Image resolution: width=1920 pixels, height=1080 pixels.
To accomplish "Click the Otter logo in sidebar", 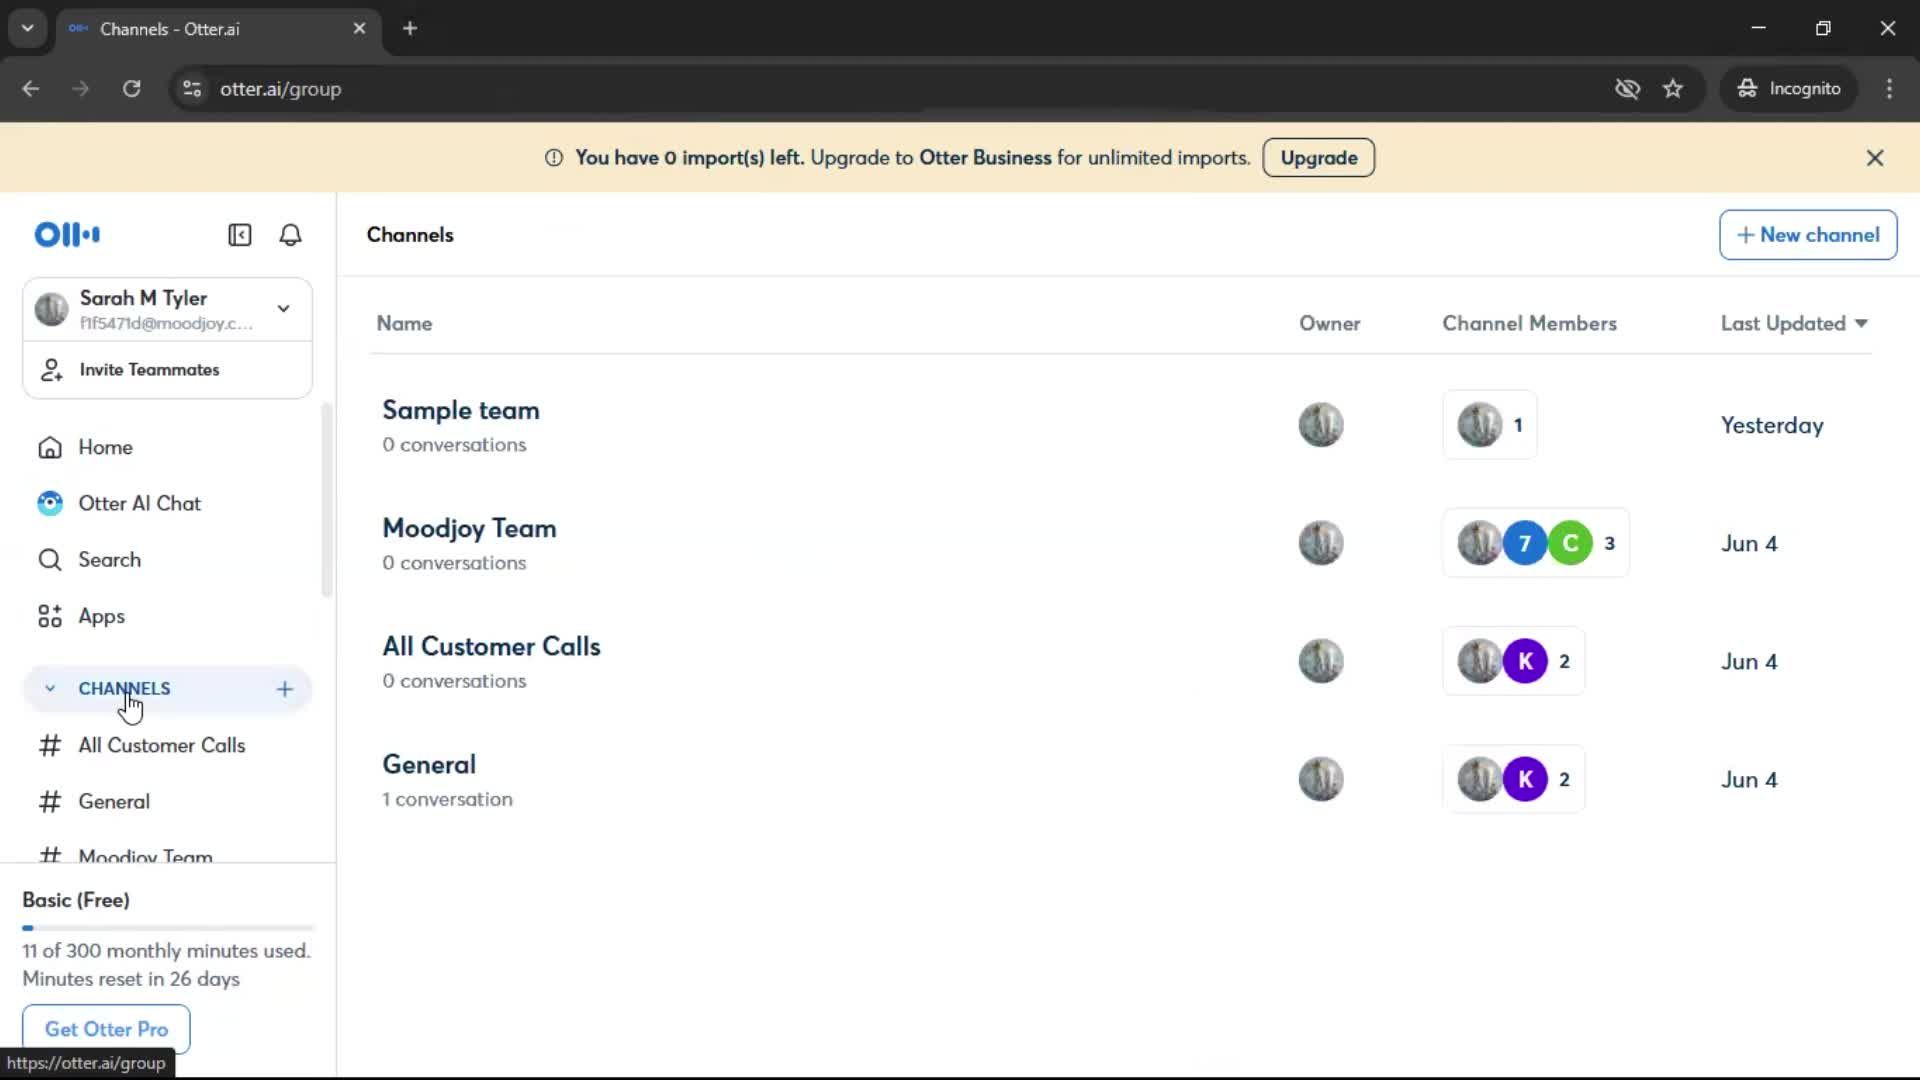I will coord(67,234).
